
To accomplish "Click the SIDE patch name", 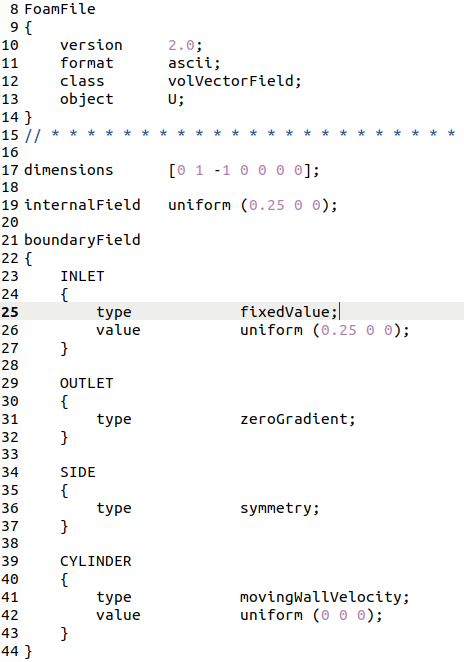I will click(78, 472).
